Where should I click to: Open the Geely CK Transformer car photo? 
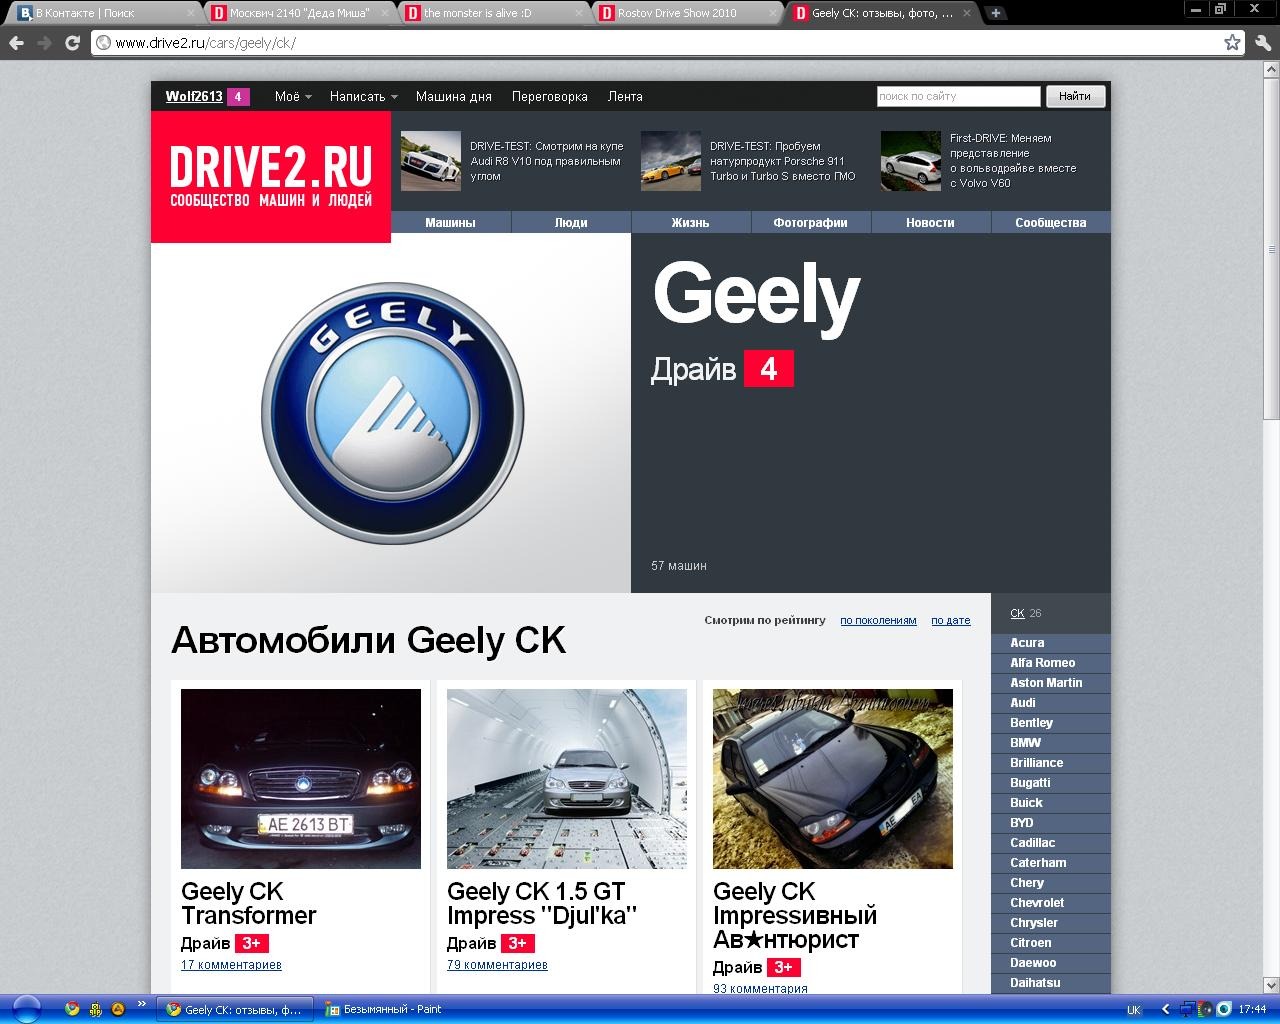point(301,779)
